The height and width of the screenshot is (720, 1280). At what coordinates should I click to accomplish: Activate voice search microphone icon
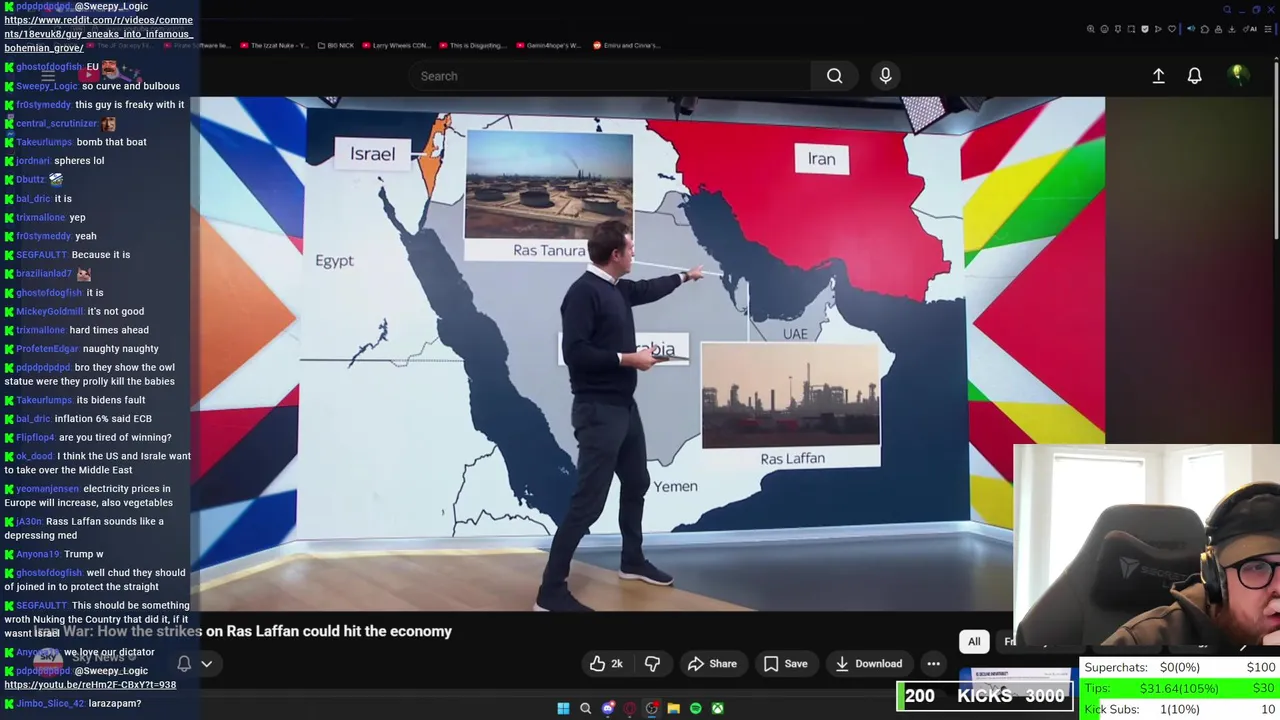coord(885,76)
